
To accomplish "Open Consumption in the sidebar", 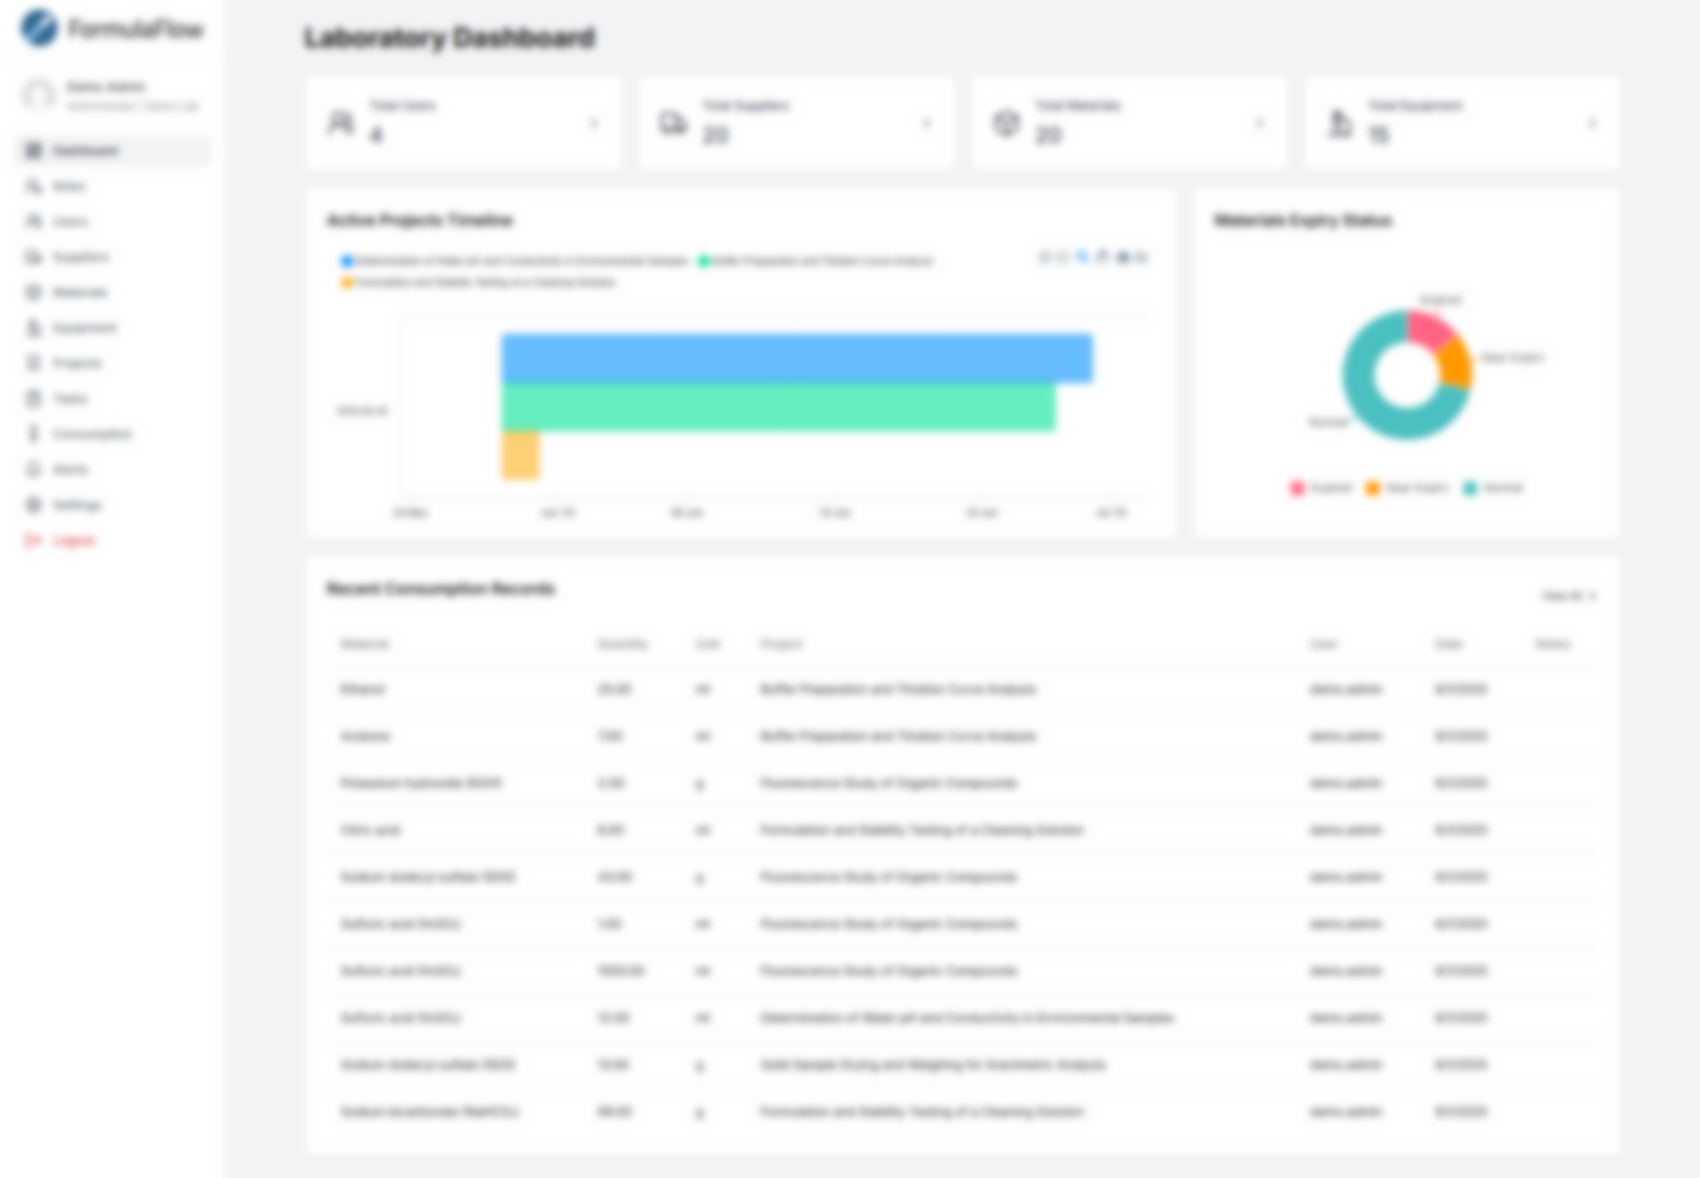I will click(114, 434).
